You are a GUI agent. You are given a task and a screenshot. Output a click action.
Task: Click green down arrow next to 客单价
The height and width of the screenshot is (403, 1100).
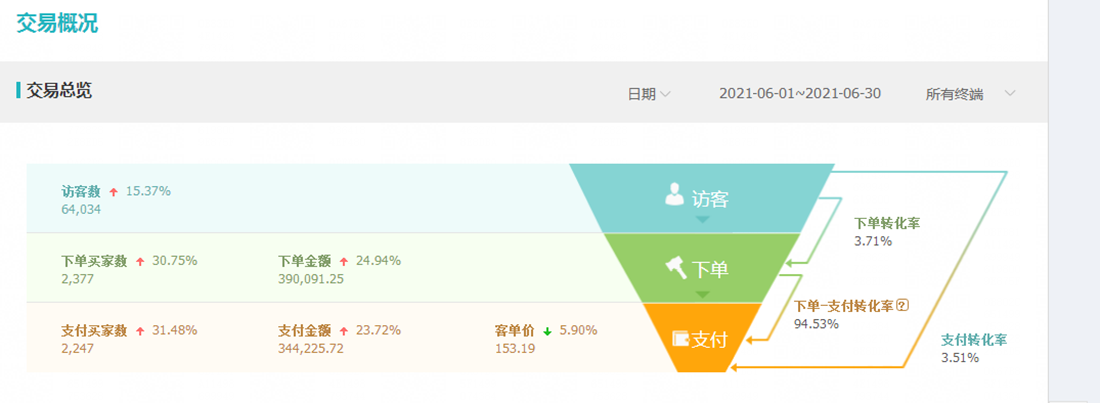click(548, 331)
